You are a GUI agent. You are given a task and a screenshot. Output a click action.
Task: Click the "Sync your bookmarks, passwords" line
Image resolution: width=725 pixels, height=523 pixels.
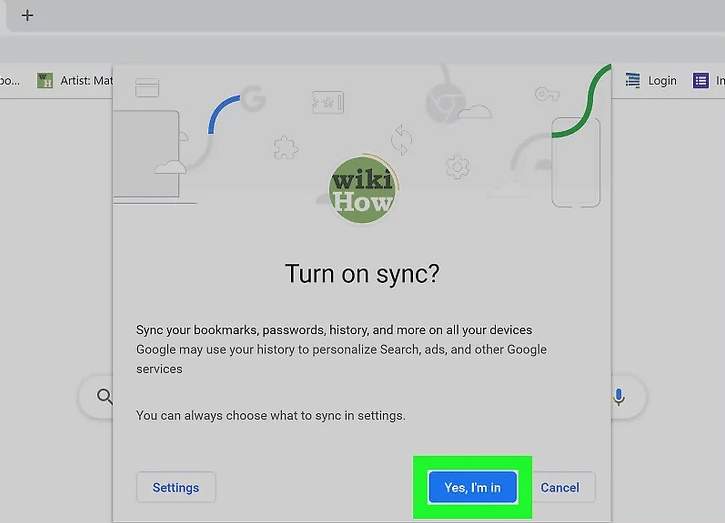334,330
